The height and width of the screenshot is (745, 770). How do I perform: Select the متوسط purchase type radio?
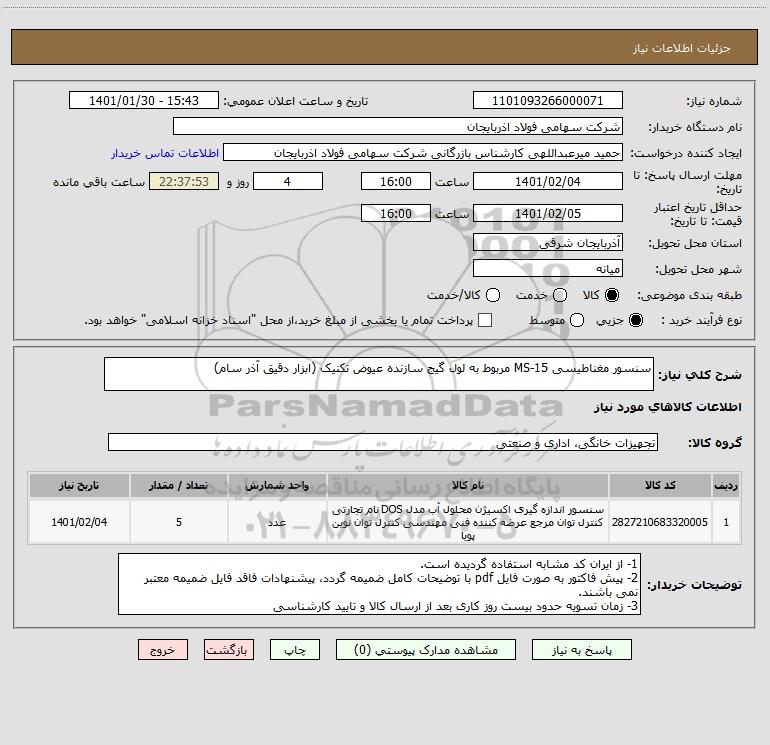pyautogui.click(x=577, y=320)
